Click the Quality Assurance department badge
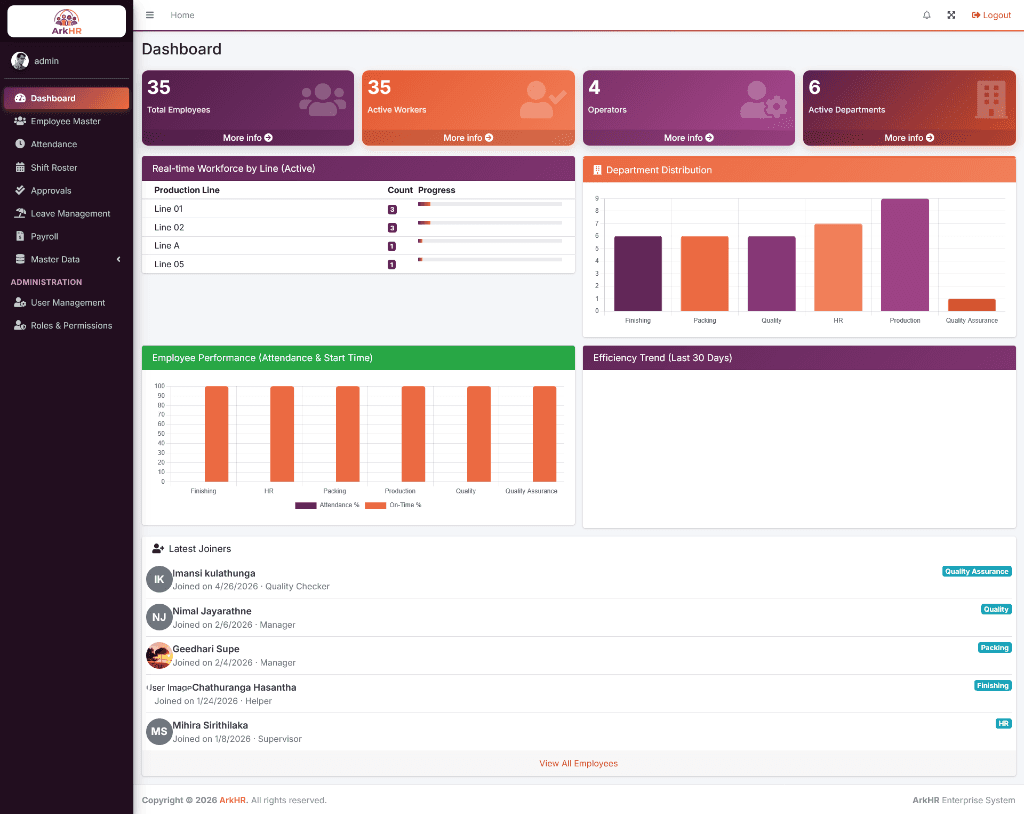 coord(976,572)
